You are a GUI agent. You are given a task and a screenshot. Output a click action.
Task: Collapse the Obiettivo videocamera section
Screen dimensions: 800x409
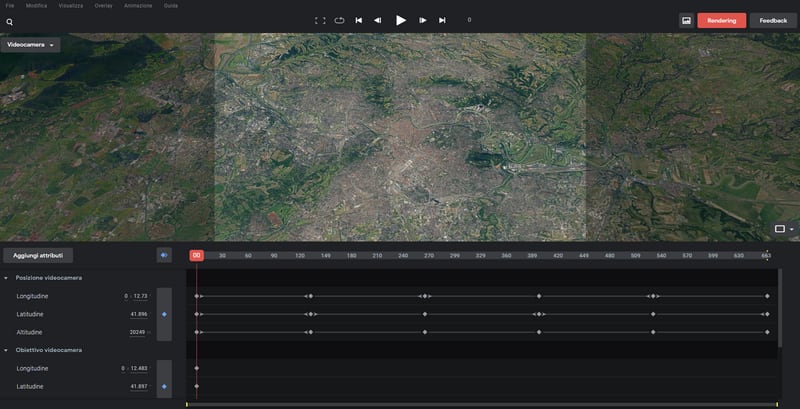tap(6, 350)
